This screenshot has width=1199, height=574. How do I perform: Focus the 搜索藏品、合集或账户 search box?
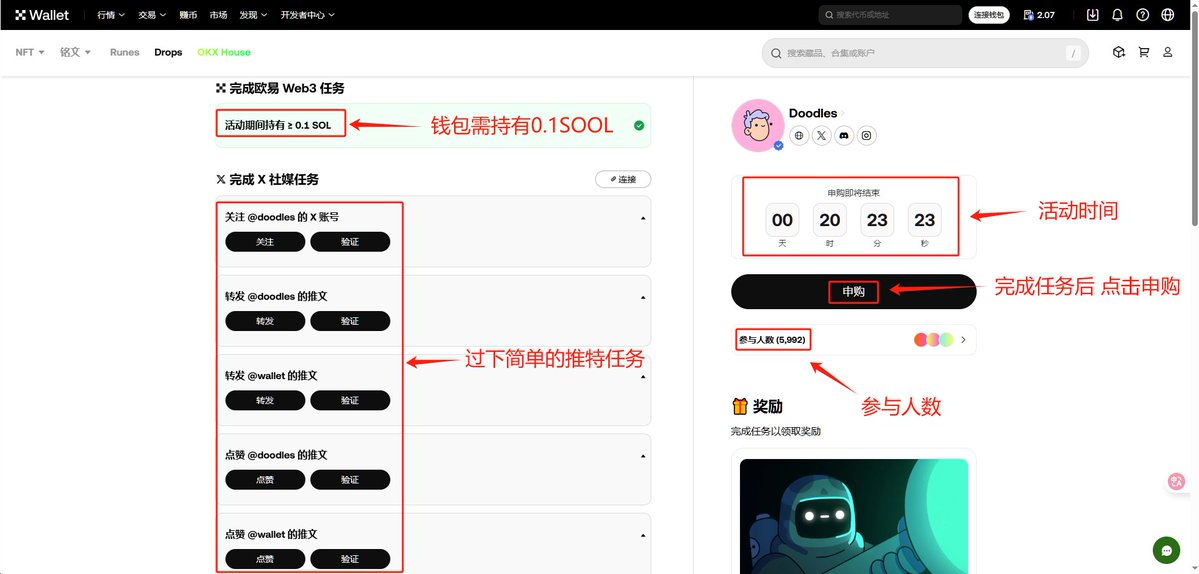point(924,54)
